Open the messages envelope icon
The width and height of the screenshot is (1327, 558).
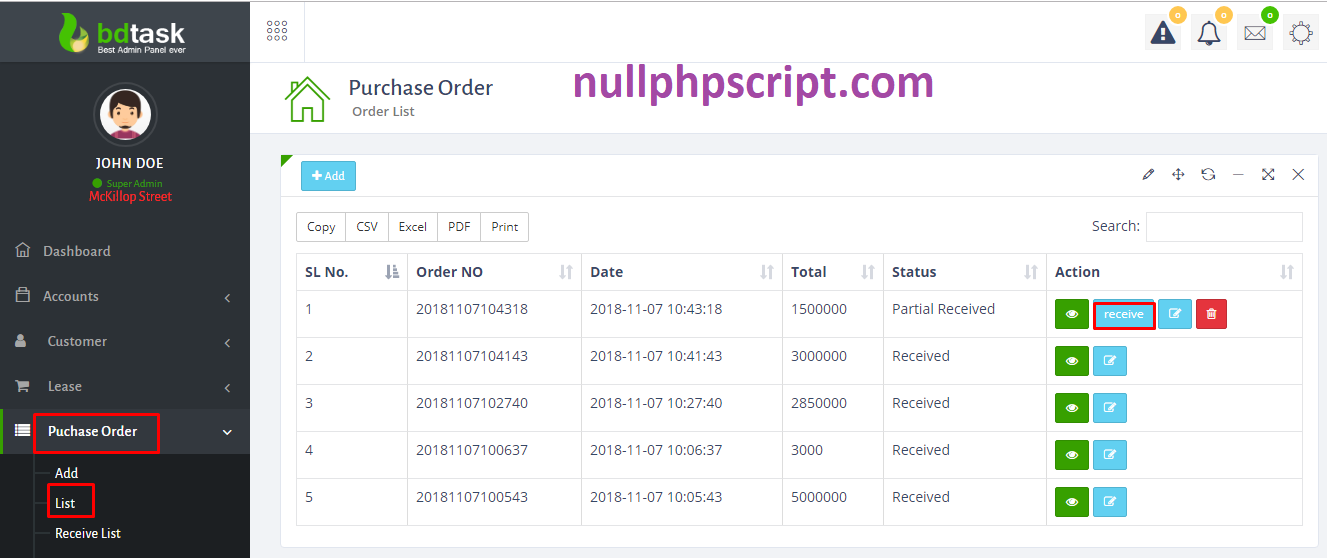point(1255,33)
